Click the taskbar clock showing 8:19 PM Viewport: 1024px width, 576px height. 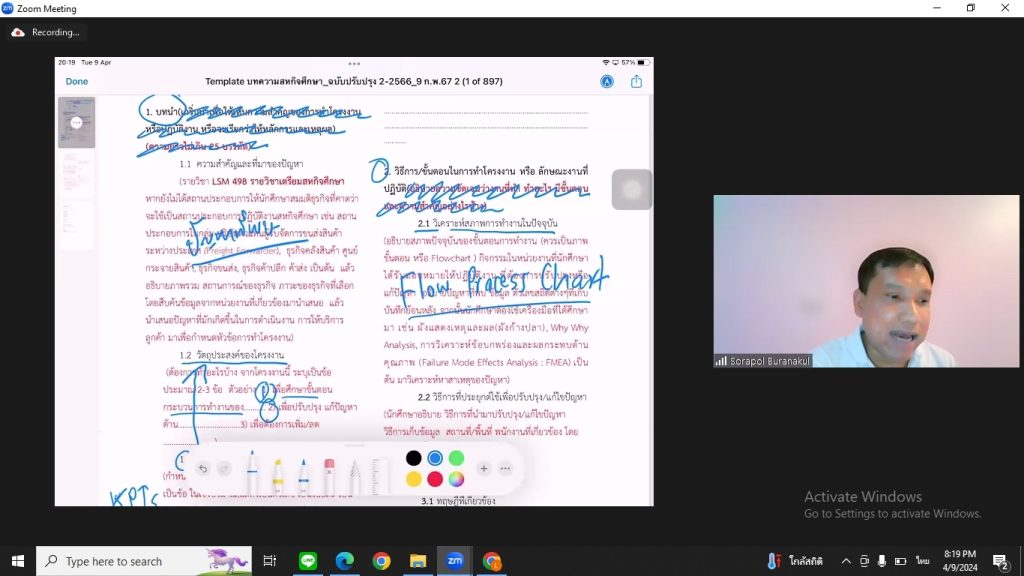tap(960, 561)
